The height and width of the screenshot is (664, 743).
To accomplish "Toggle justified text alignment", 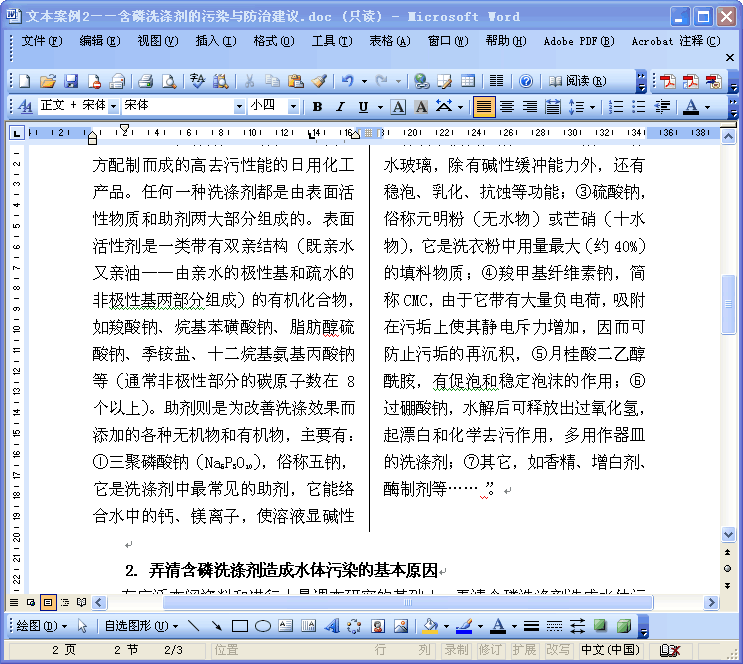I will [483, 107].
